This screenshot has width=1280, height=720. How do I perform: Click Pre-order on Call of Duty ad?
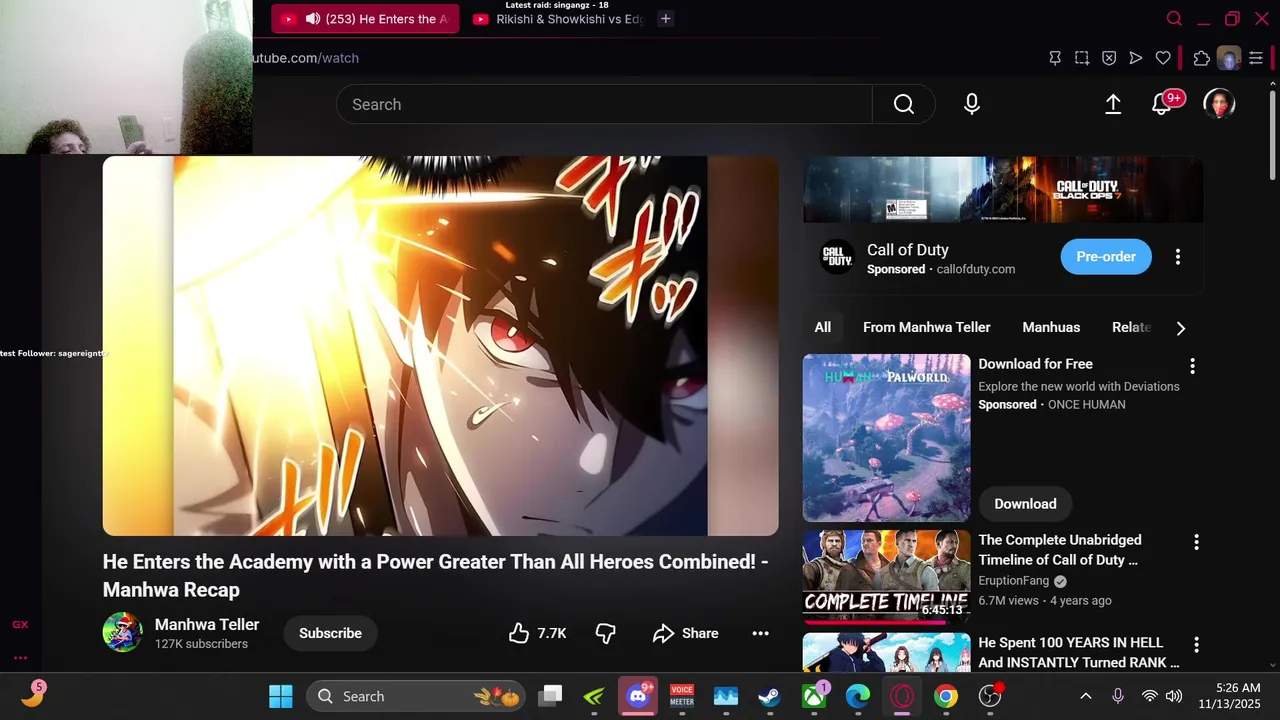pyautogui.click(x=1106, y=257)
